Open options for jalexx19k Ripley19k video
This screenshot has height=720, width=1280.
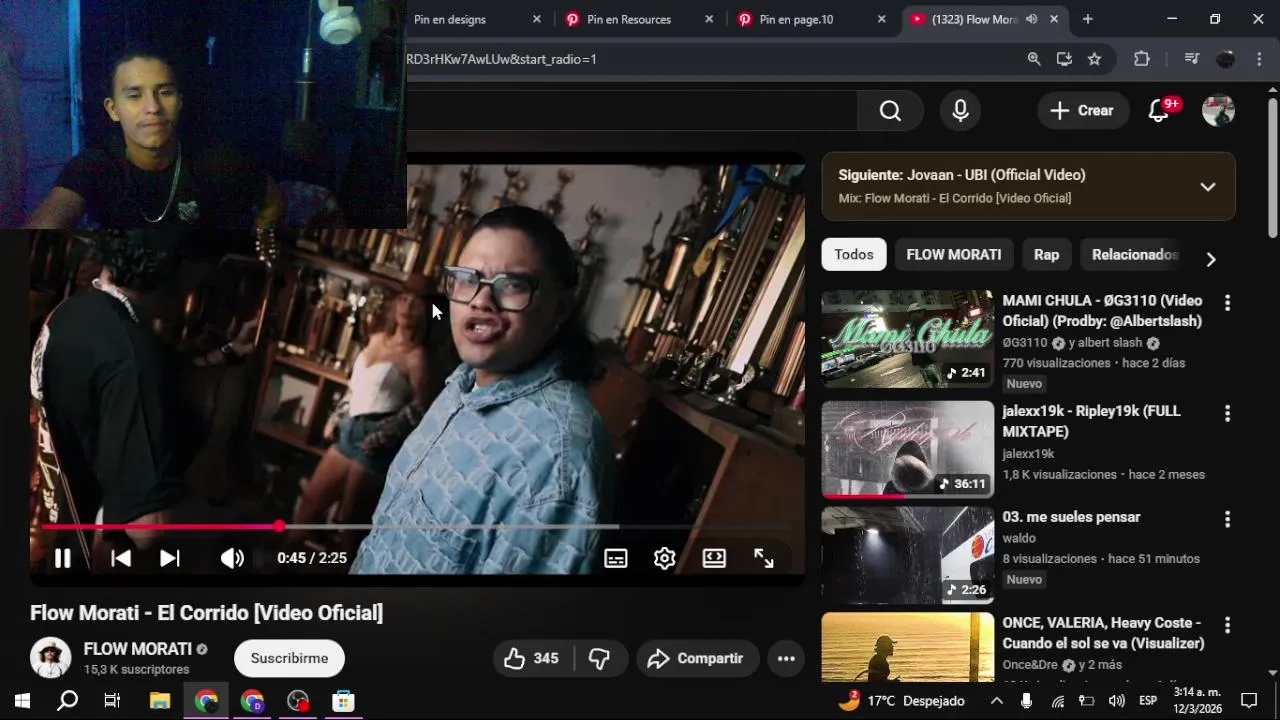[1227, 413]
